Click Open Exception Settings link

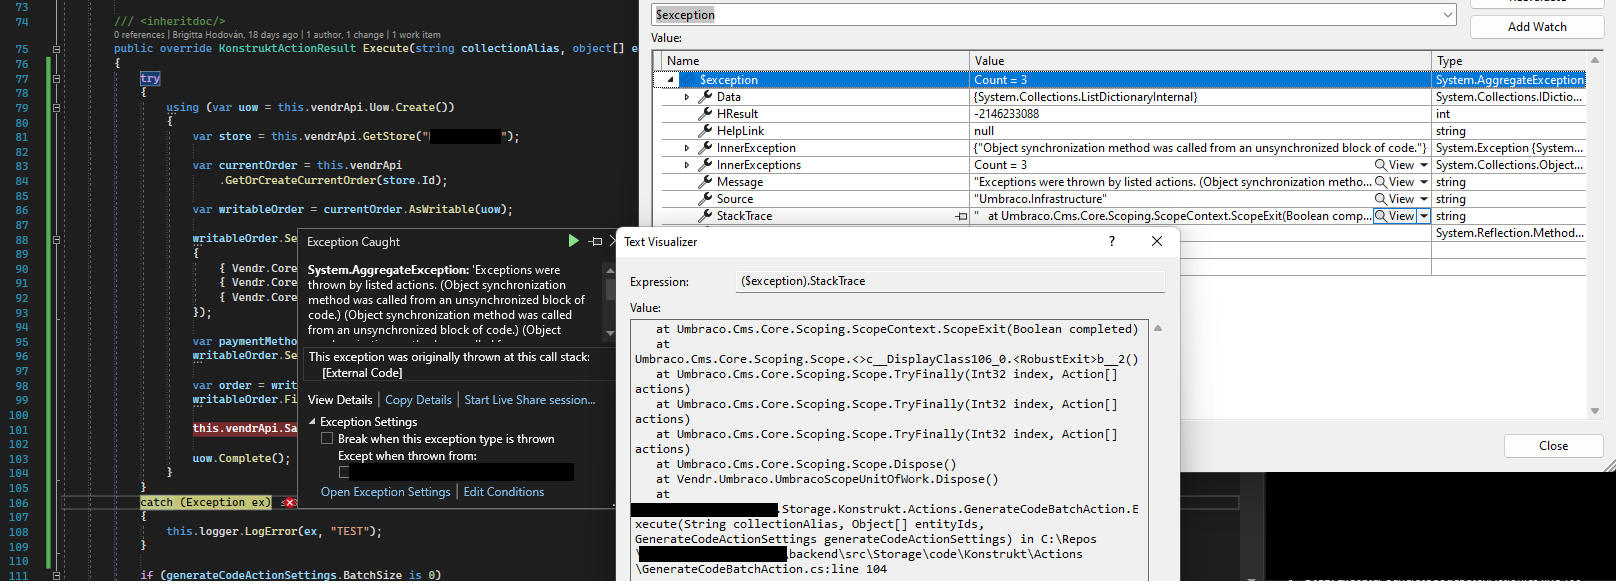coord(386,492)
